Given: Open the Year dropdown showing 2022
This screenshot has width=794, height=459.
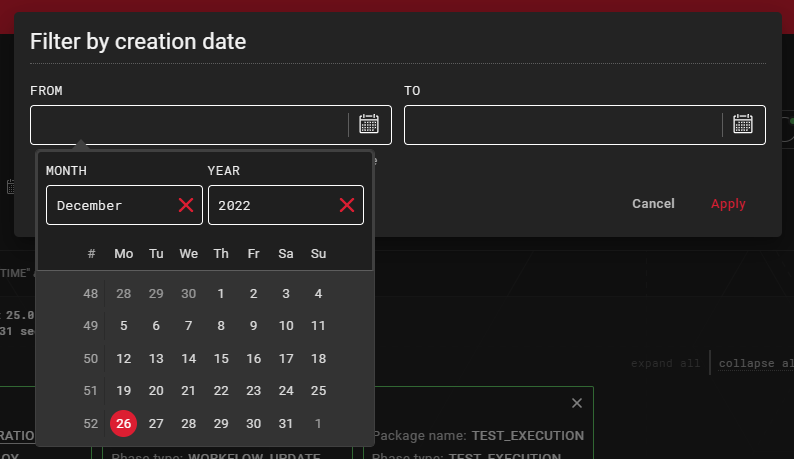Looking at the screenshot, I should [x=270, y=205].
